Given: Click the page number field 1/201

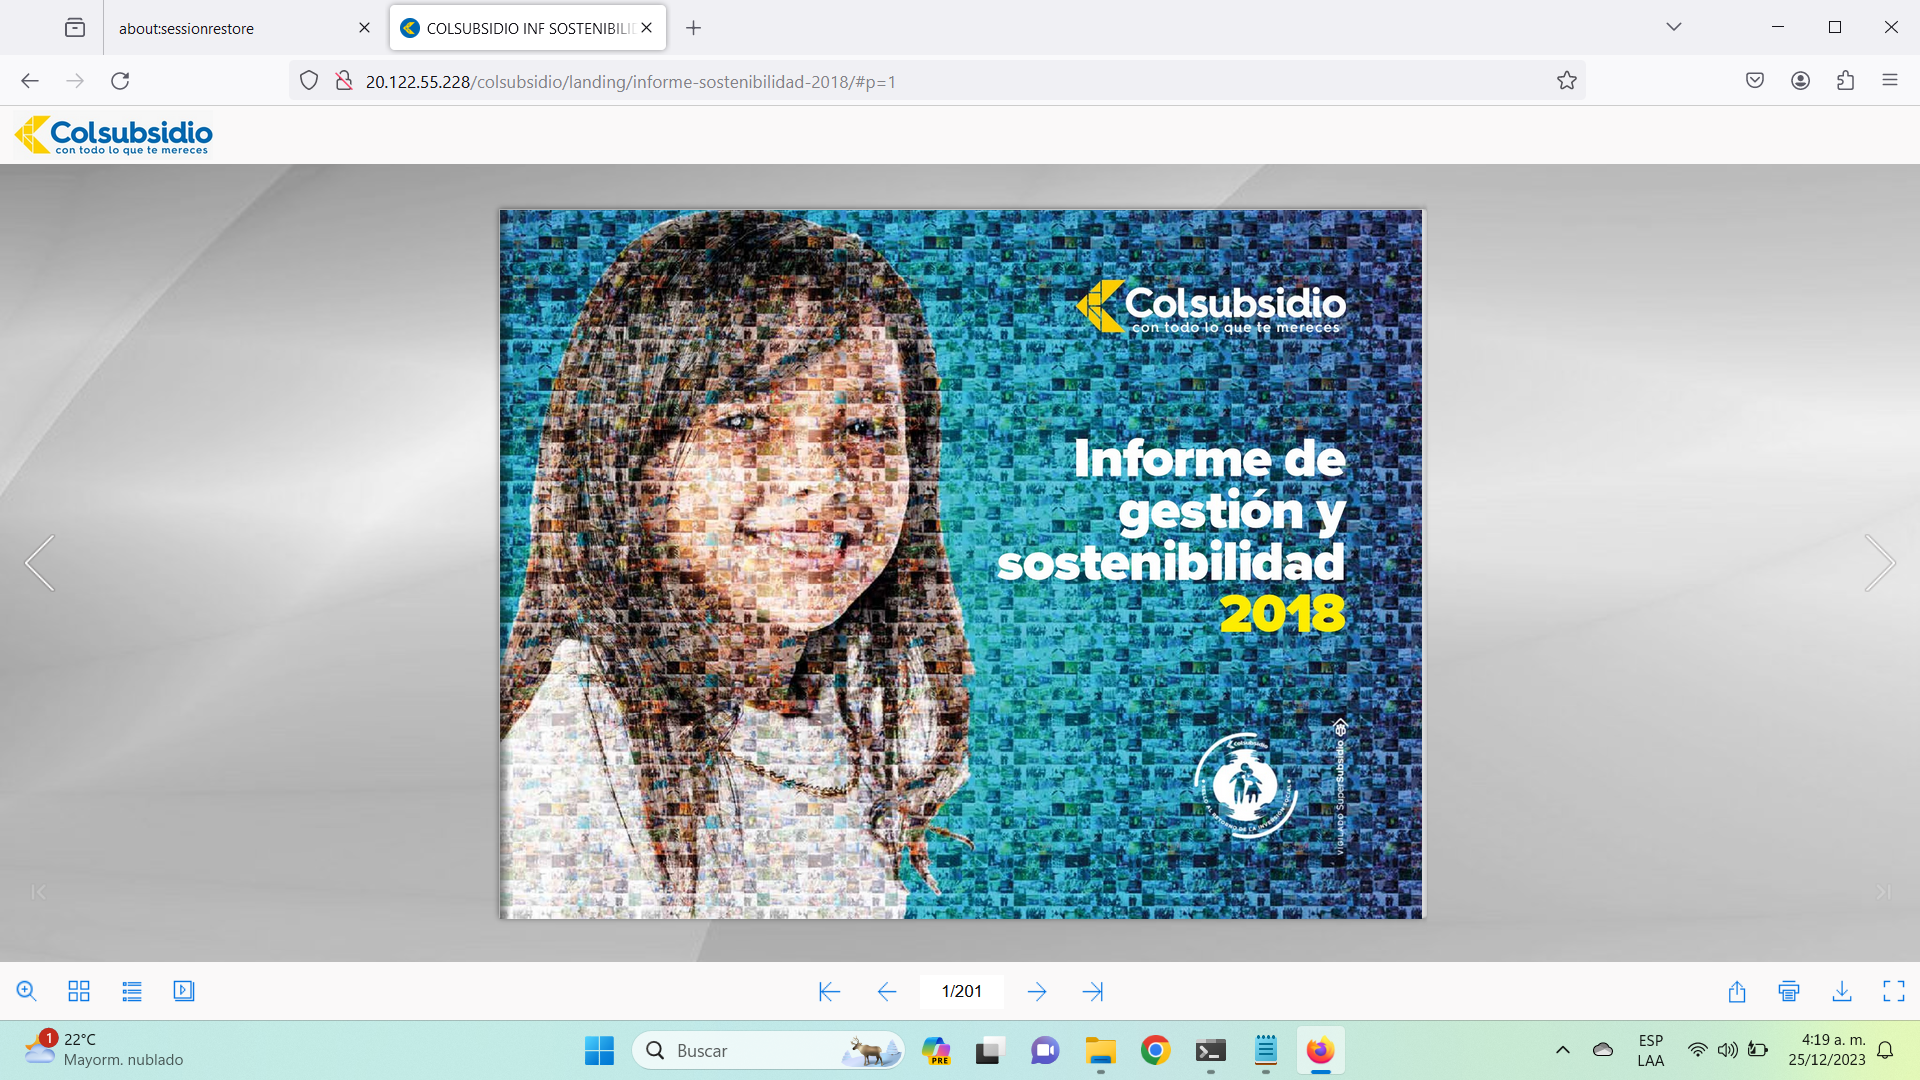Looking at the screenshot, I should 961,991.
